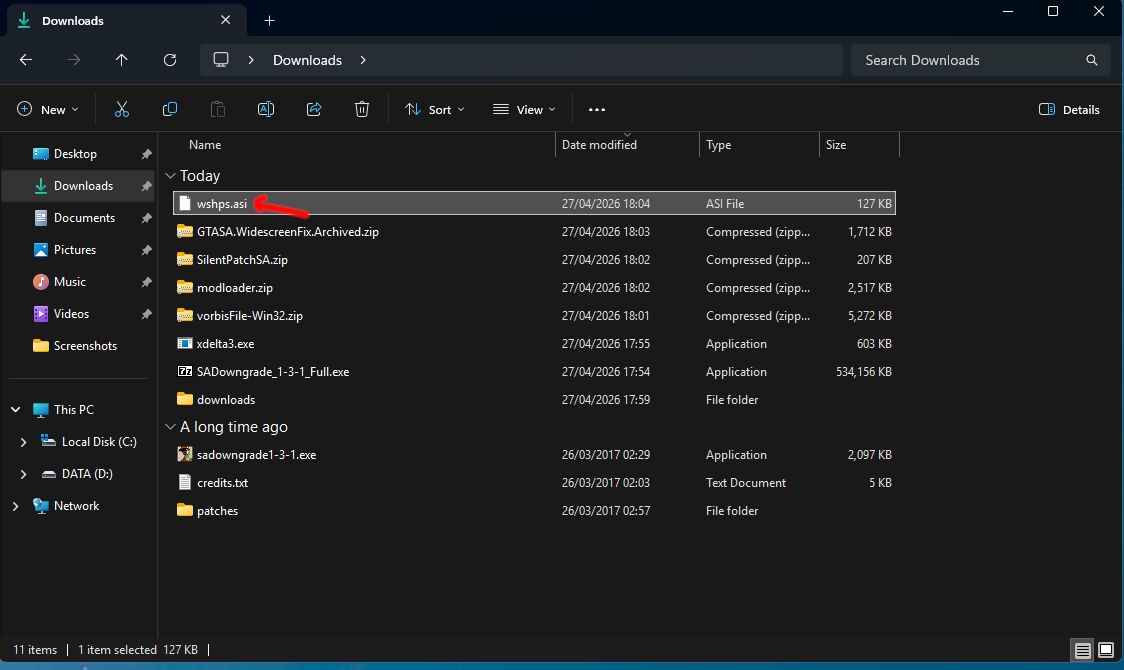Select the xdelta3.exe file icon
This screenshot has width=1124, height=670.
(185, 343)
